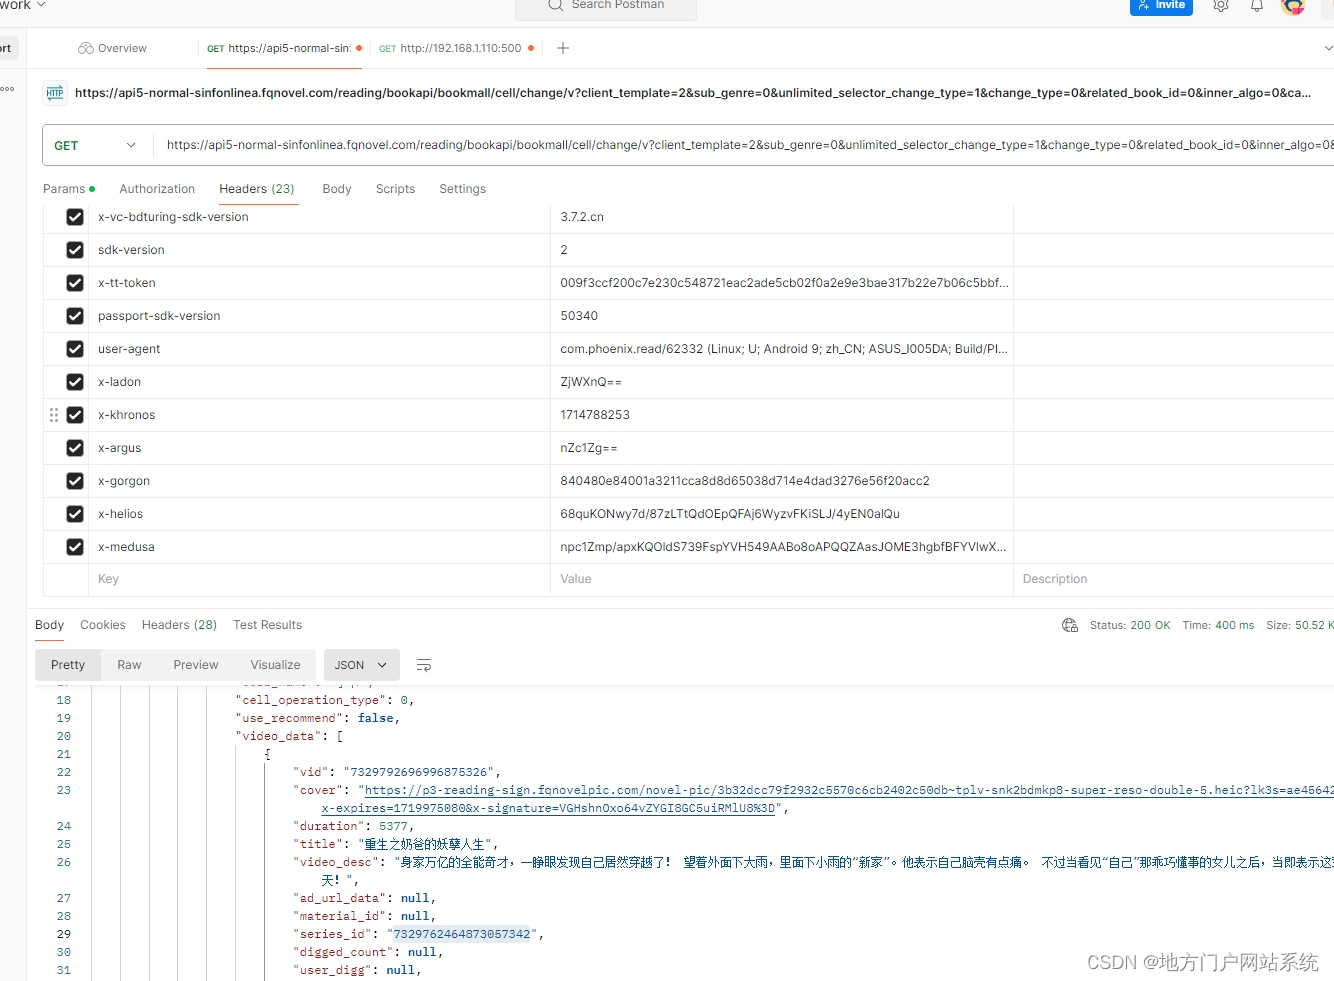
Task: Uncheck the x-medusa header
Action: [75, 547]
